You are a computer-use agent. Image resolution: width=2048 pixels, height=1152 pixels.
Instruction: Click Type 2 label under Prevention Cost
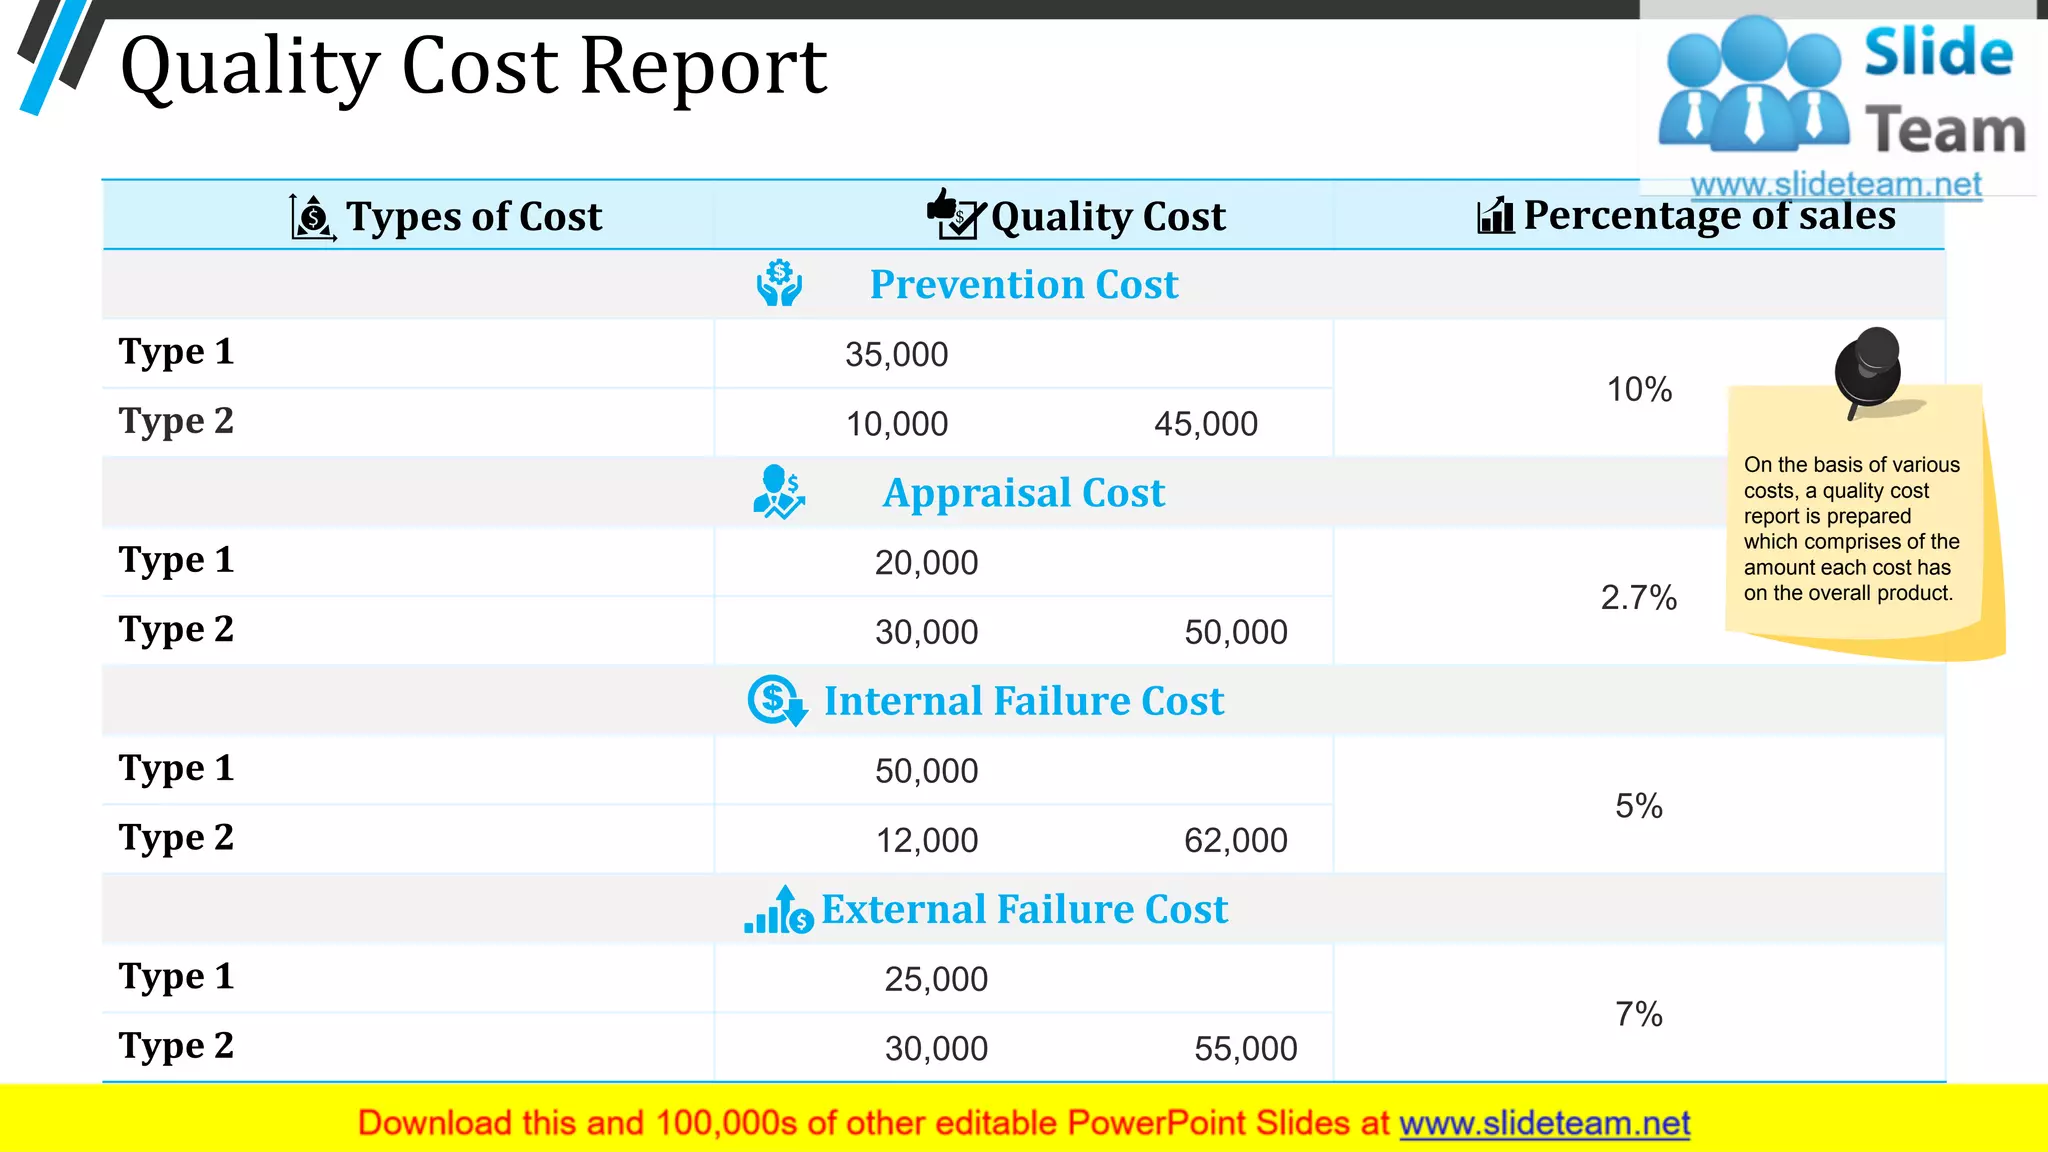pos(176,421)
